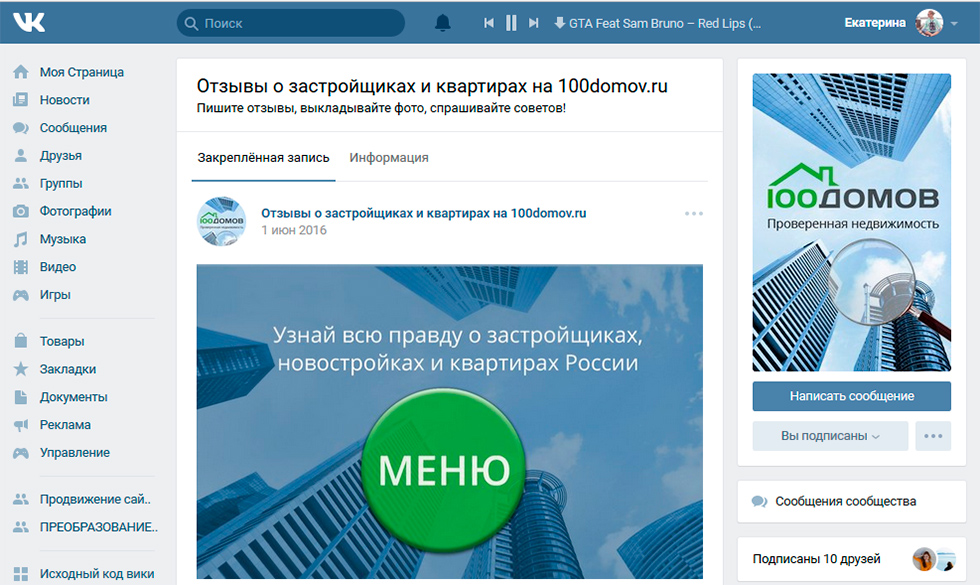Select Видео in the left navigation

(58, 267)
